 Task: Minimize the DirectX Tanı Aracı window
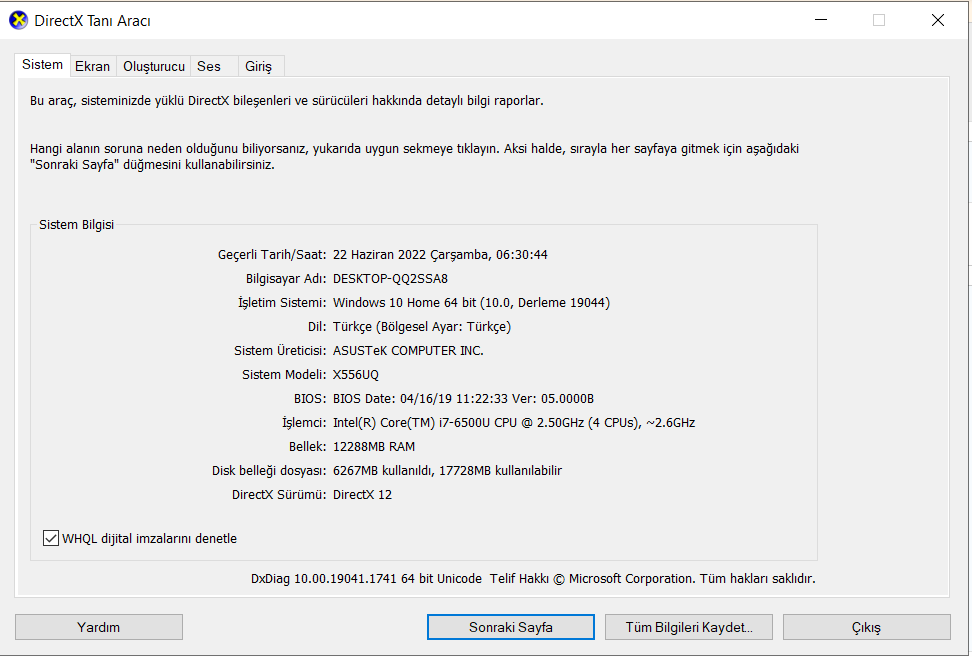(x=821, y=20)
